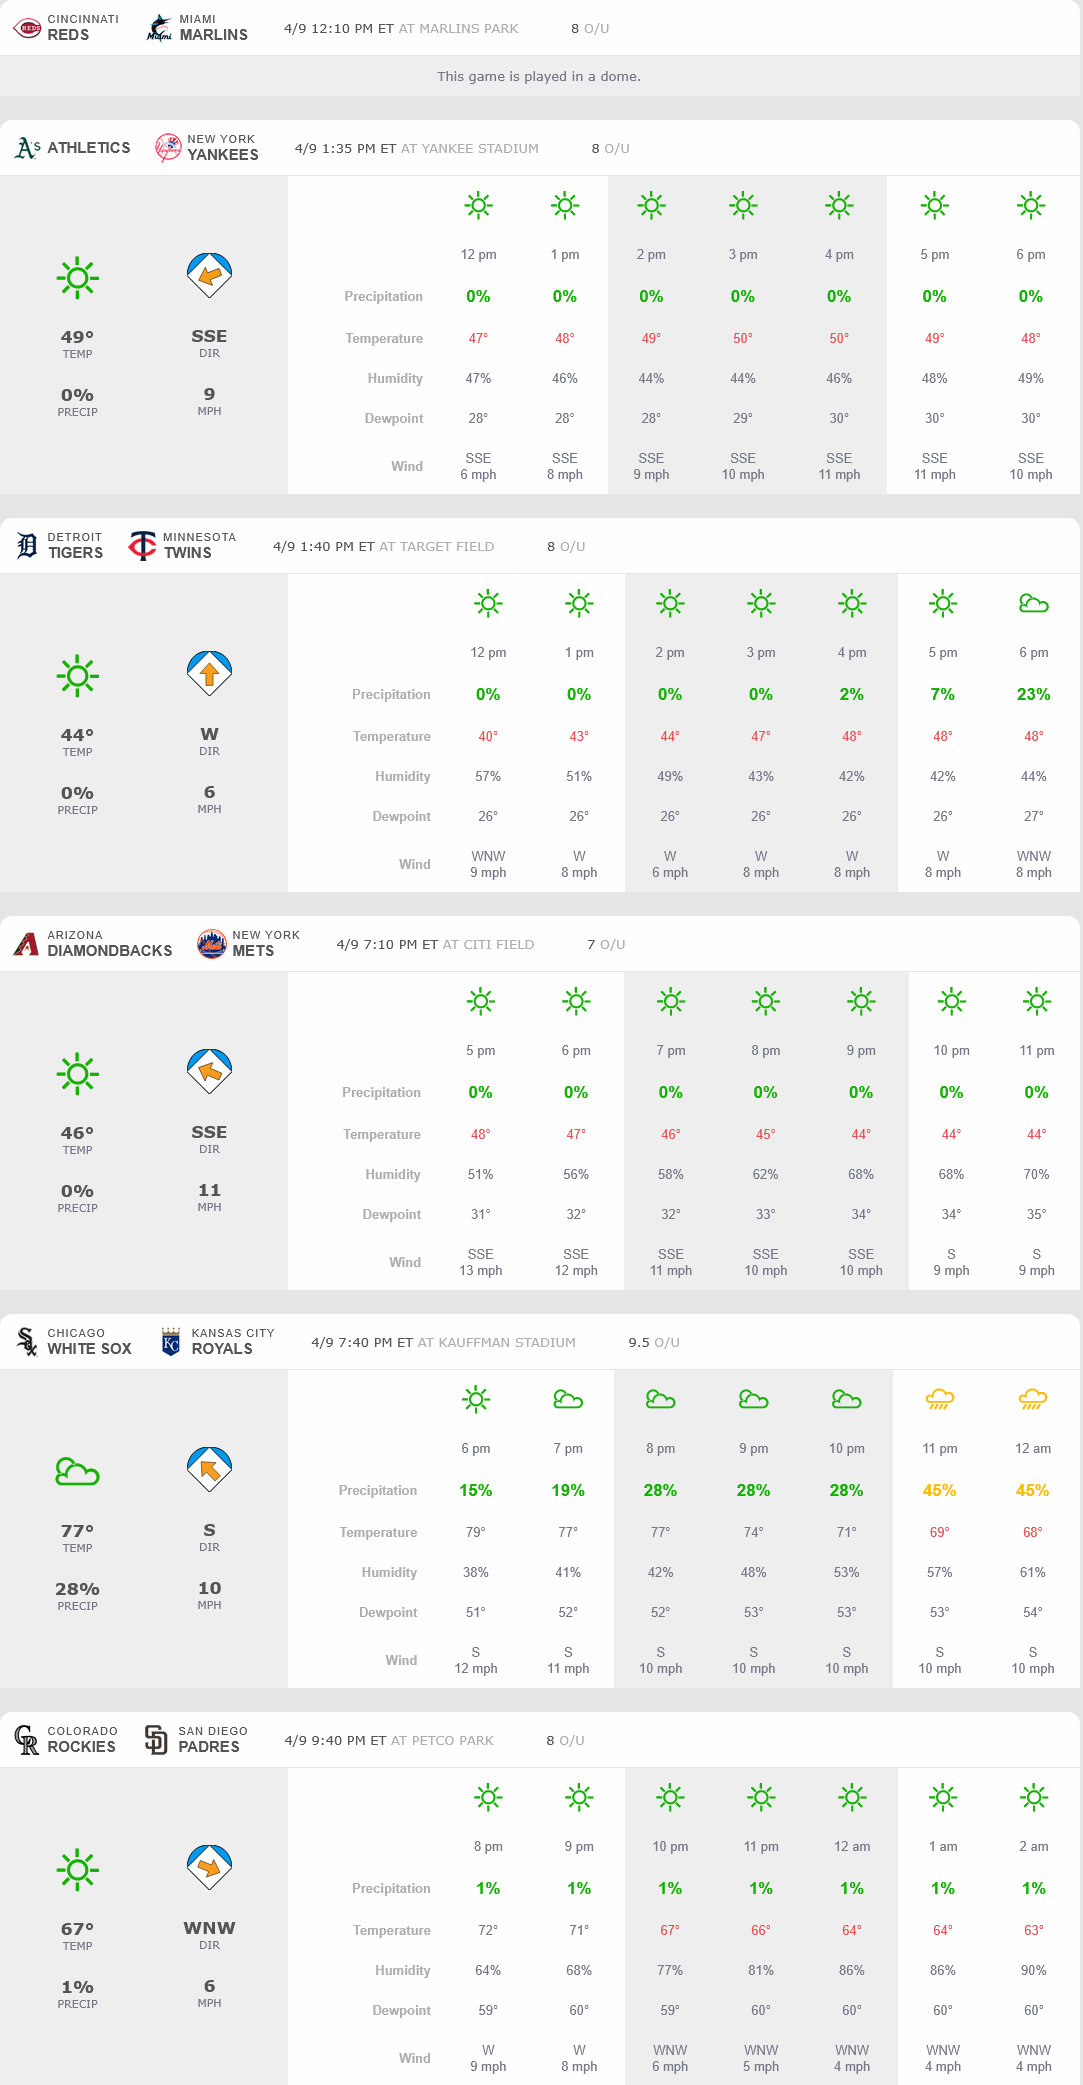This screenshot has height=2085, width=1083.
Task: Click the Miami Marlins team logo
Action: (x=159, y=28)
